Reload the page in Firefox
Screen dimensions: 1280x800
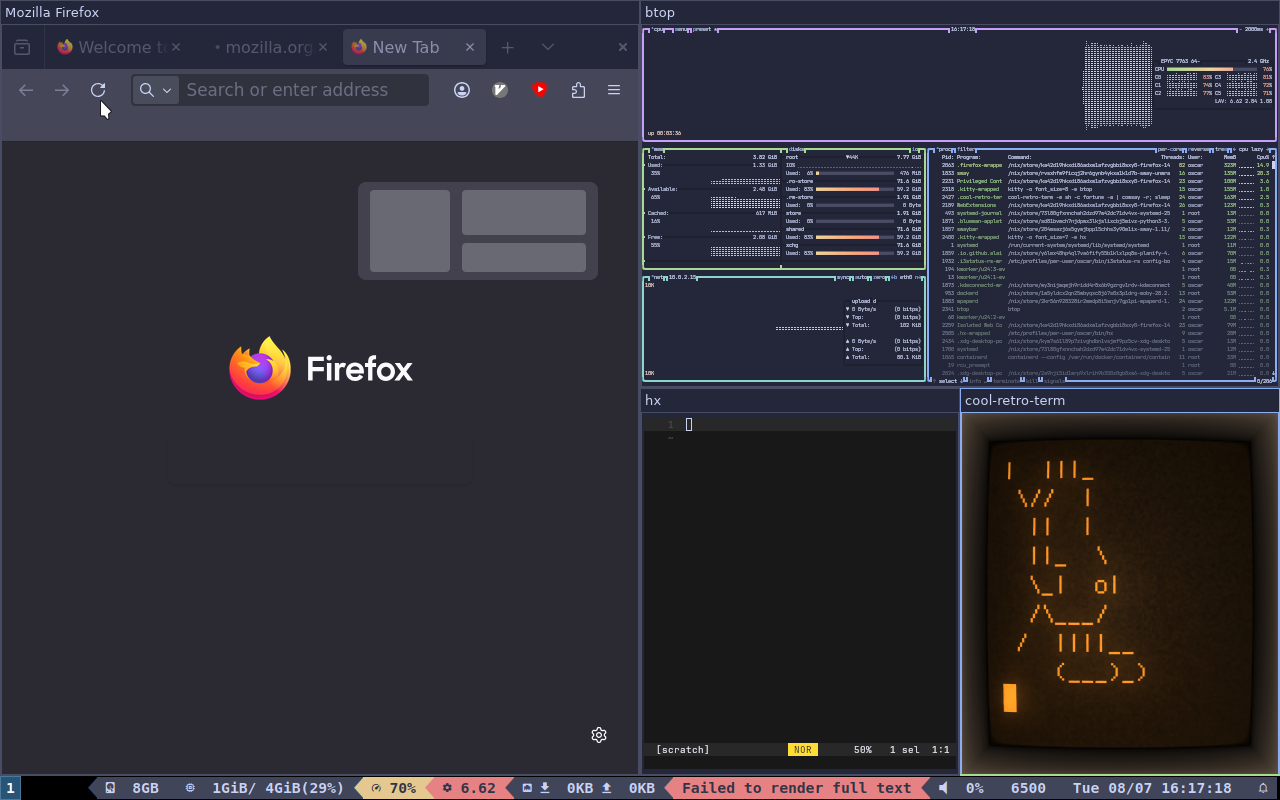98,90
